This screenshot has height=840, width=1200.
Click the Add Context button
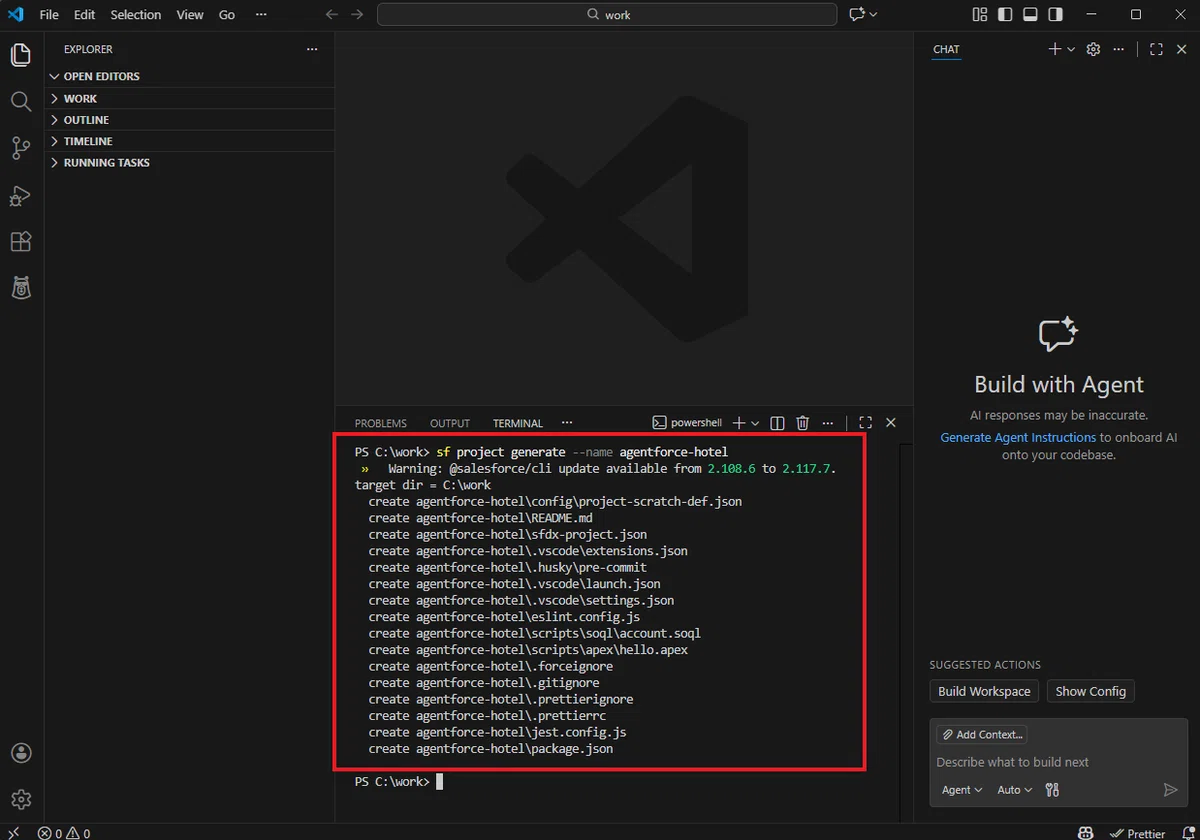click(982, 734)
